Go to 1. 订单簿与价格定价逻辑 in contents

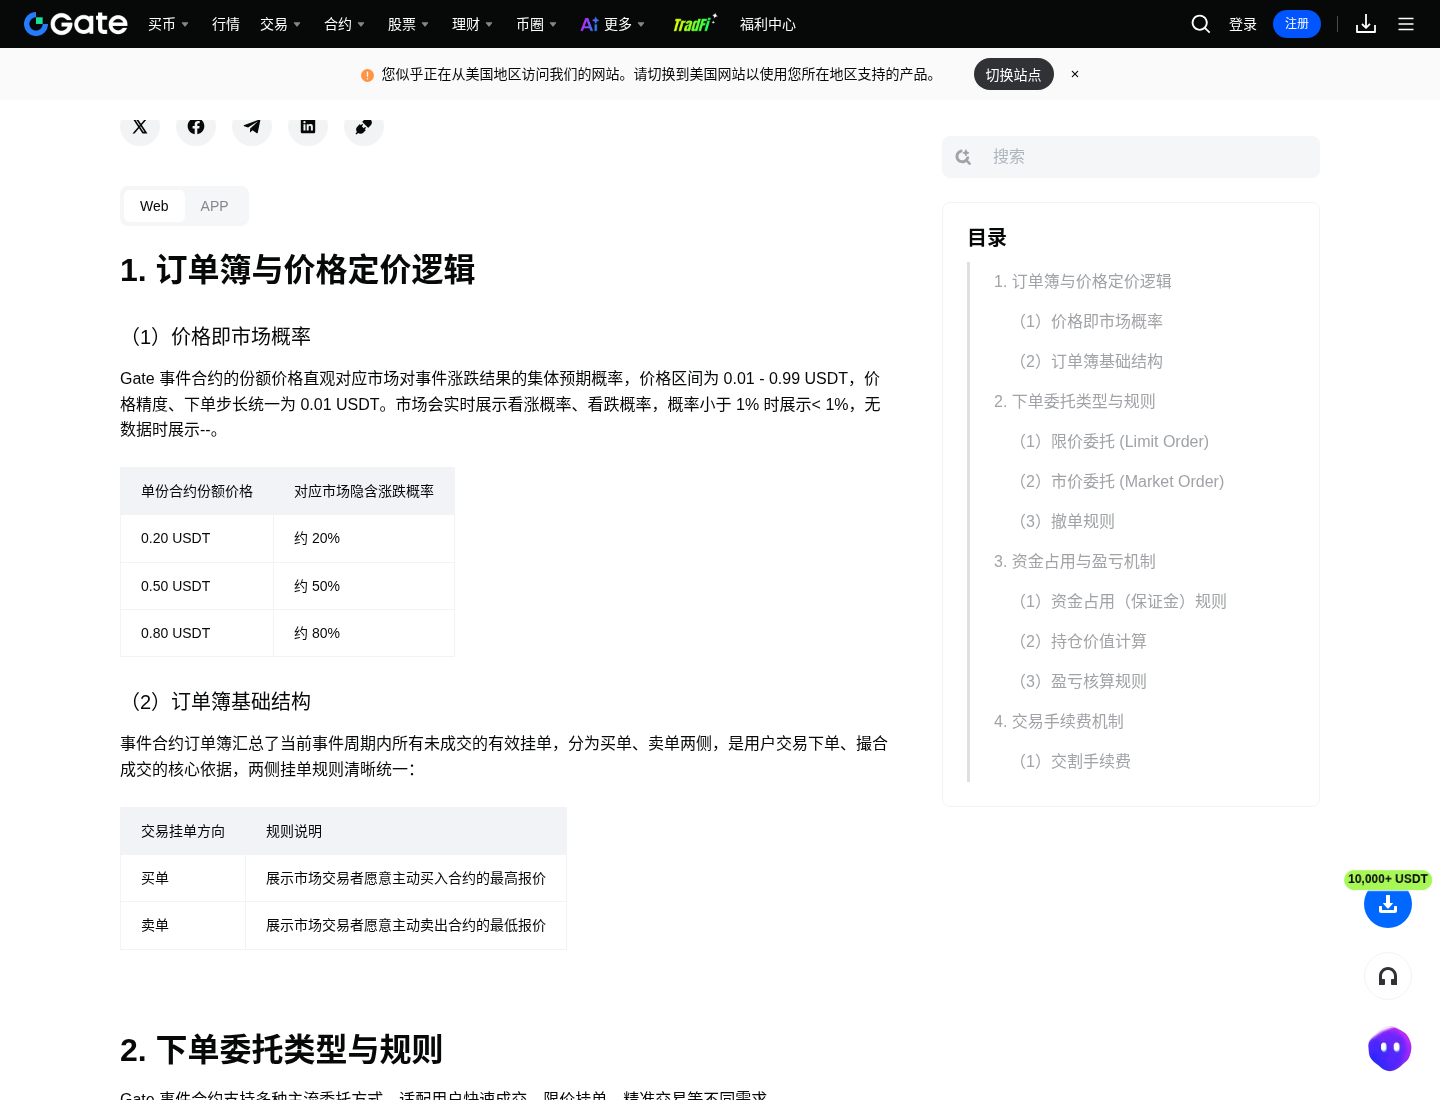pos(1082,281)
